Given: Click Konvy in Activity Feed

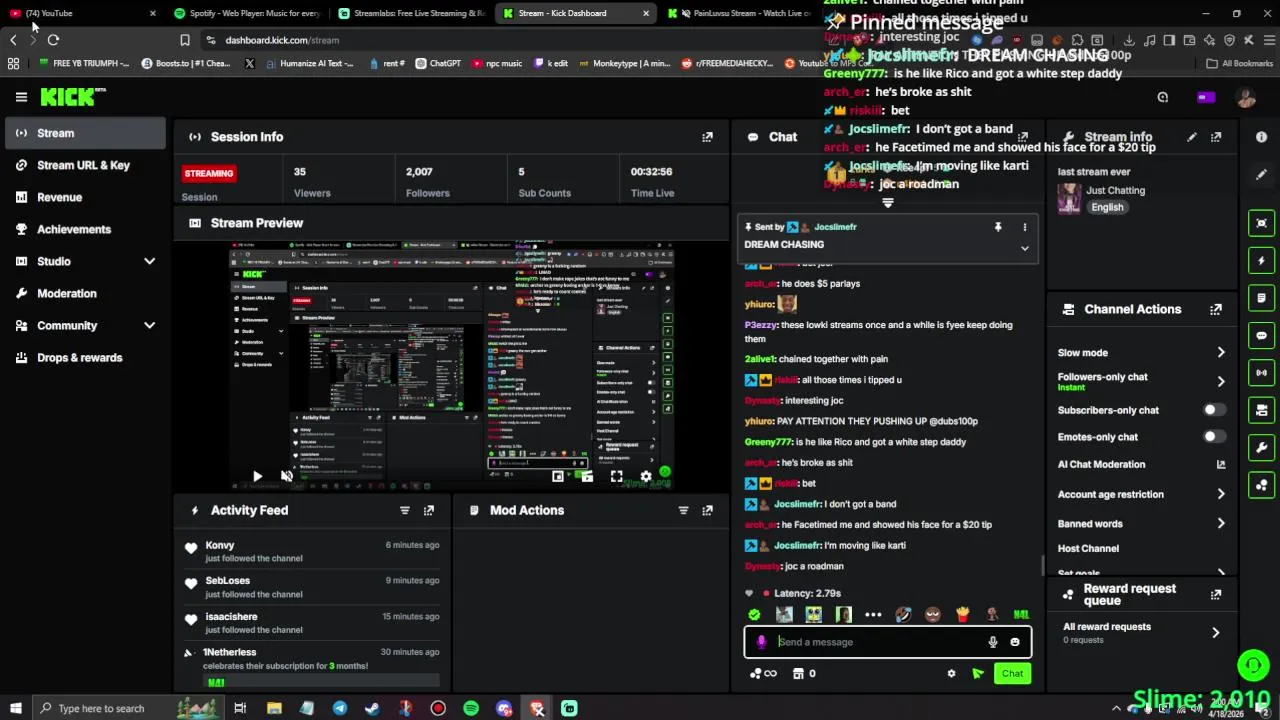Looking at the screenshot, I should (220, 545).
